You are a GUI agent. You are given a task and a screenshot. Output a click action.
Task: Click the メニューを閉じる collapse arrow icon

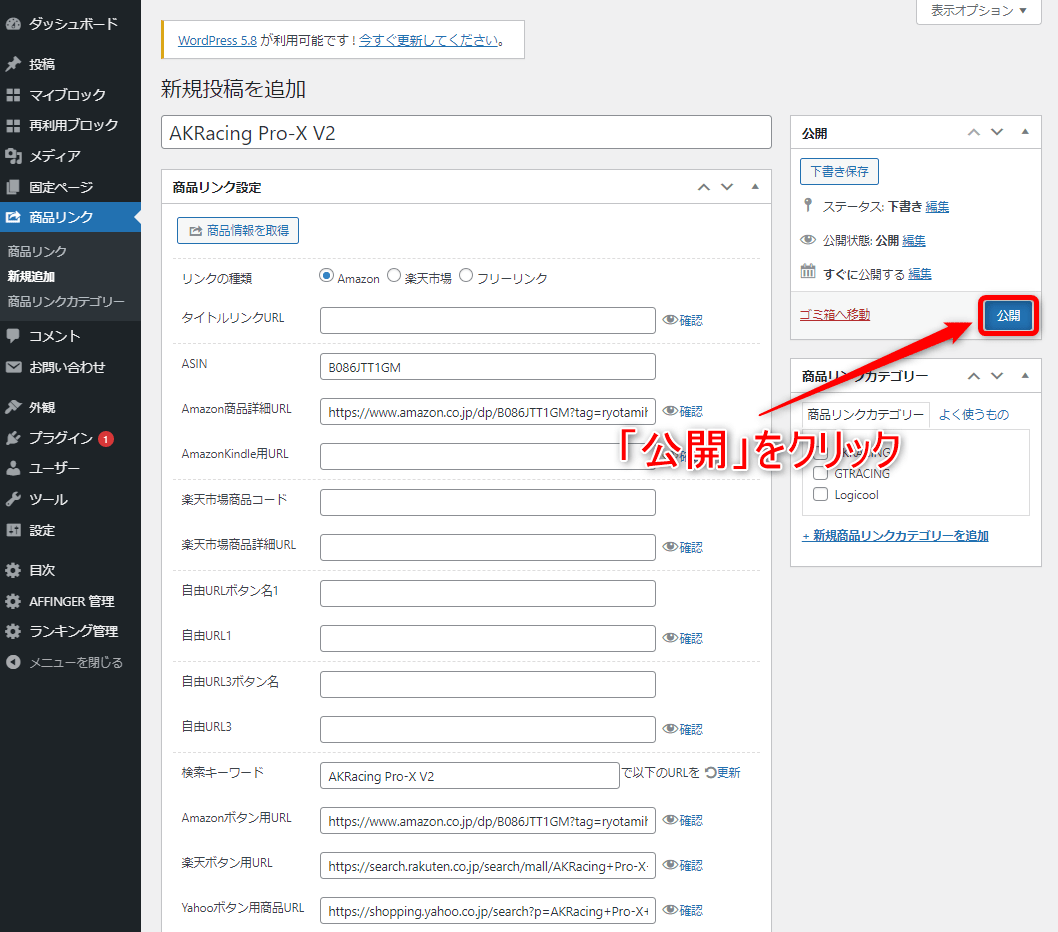[13, 663]
